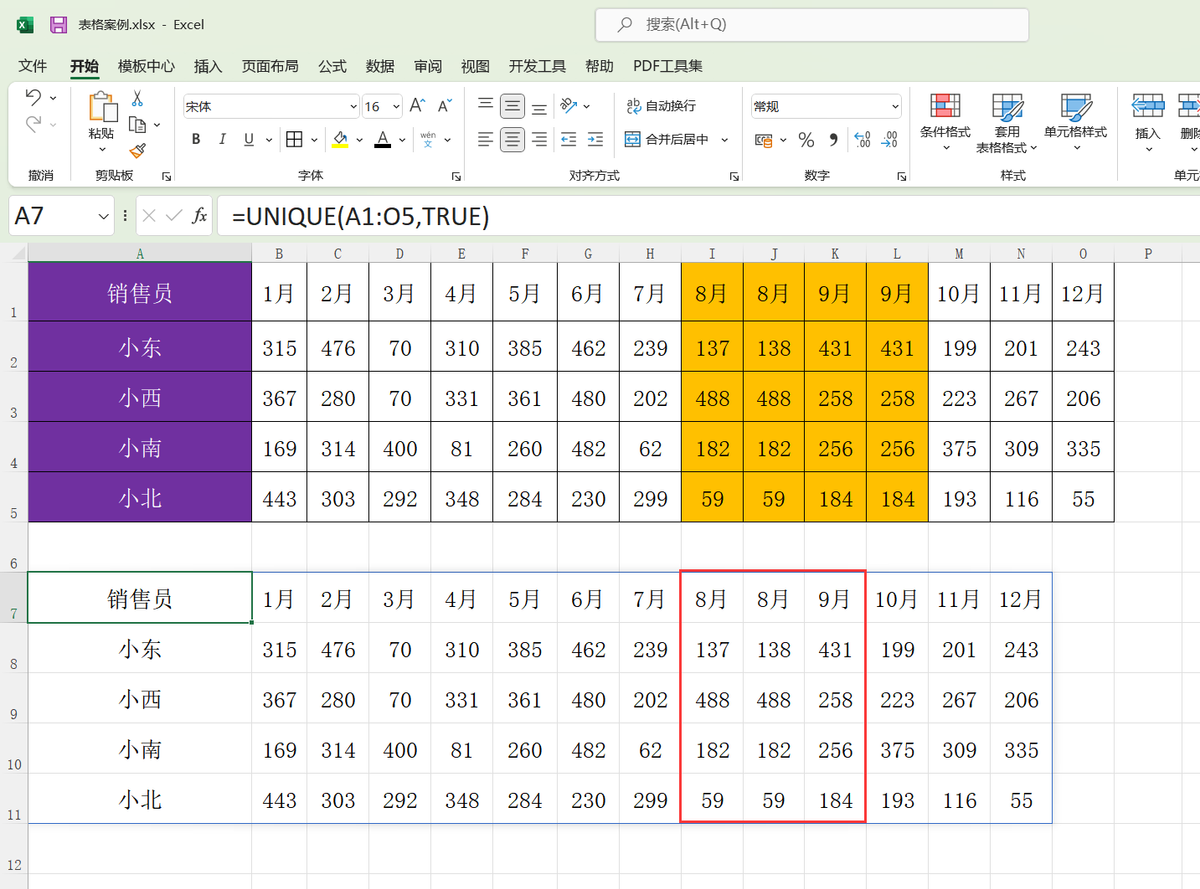Increase font size with larger A icon
This screenshot has width=1200, height=889.
pos(418,106)
